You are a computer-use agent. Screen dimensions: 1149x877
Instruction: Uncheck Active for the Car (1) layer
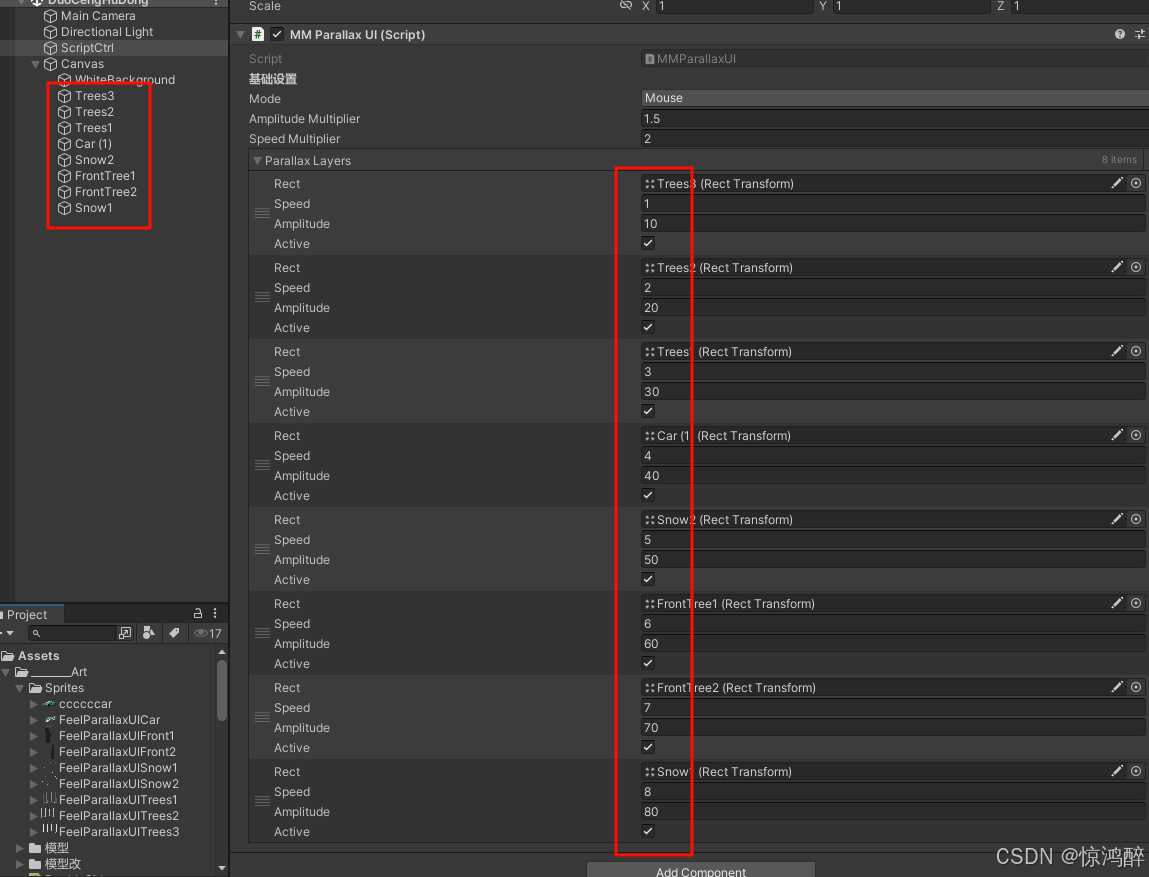pyautogui.click(x=648, y=495)
